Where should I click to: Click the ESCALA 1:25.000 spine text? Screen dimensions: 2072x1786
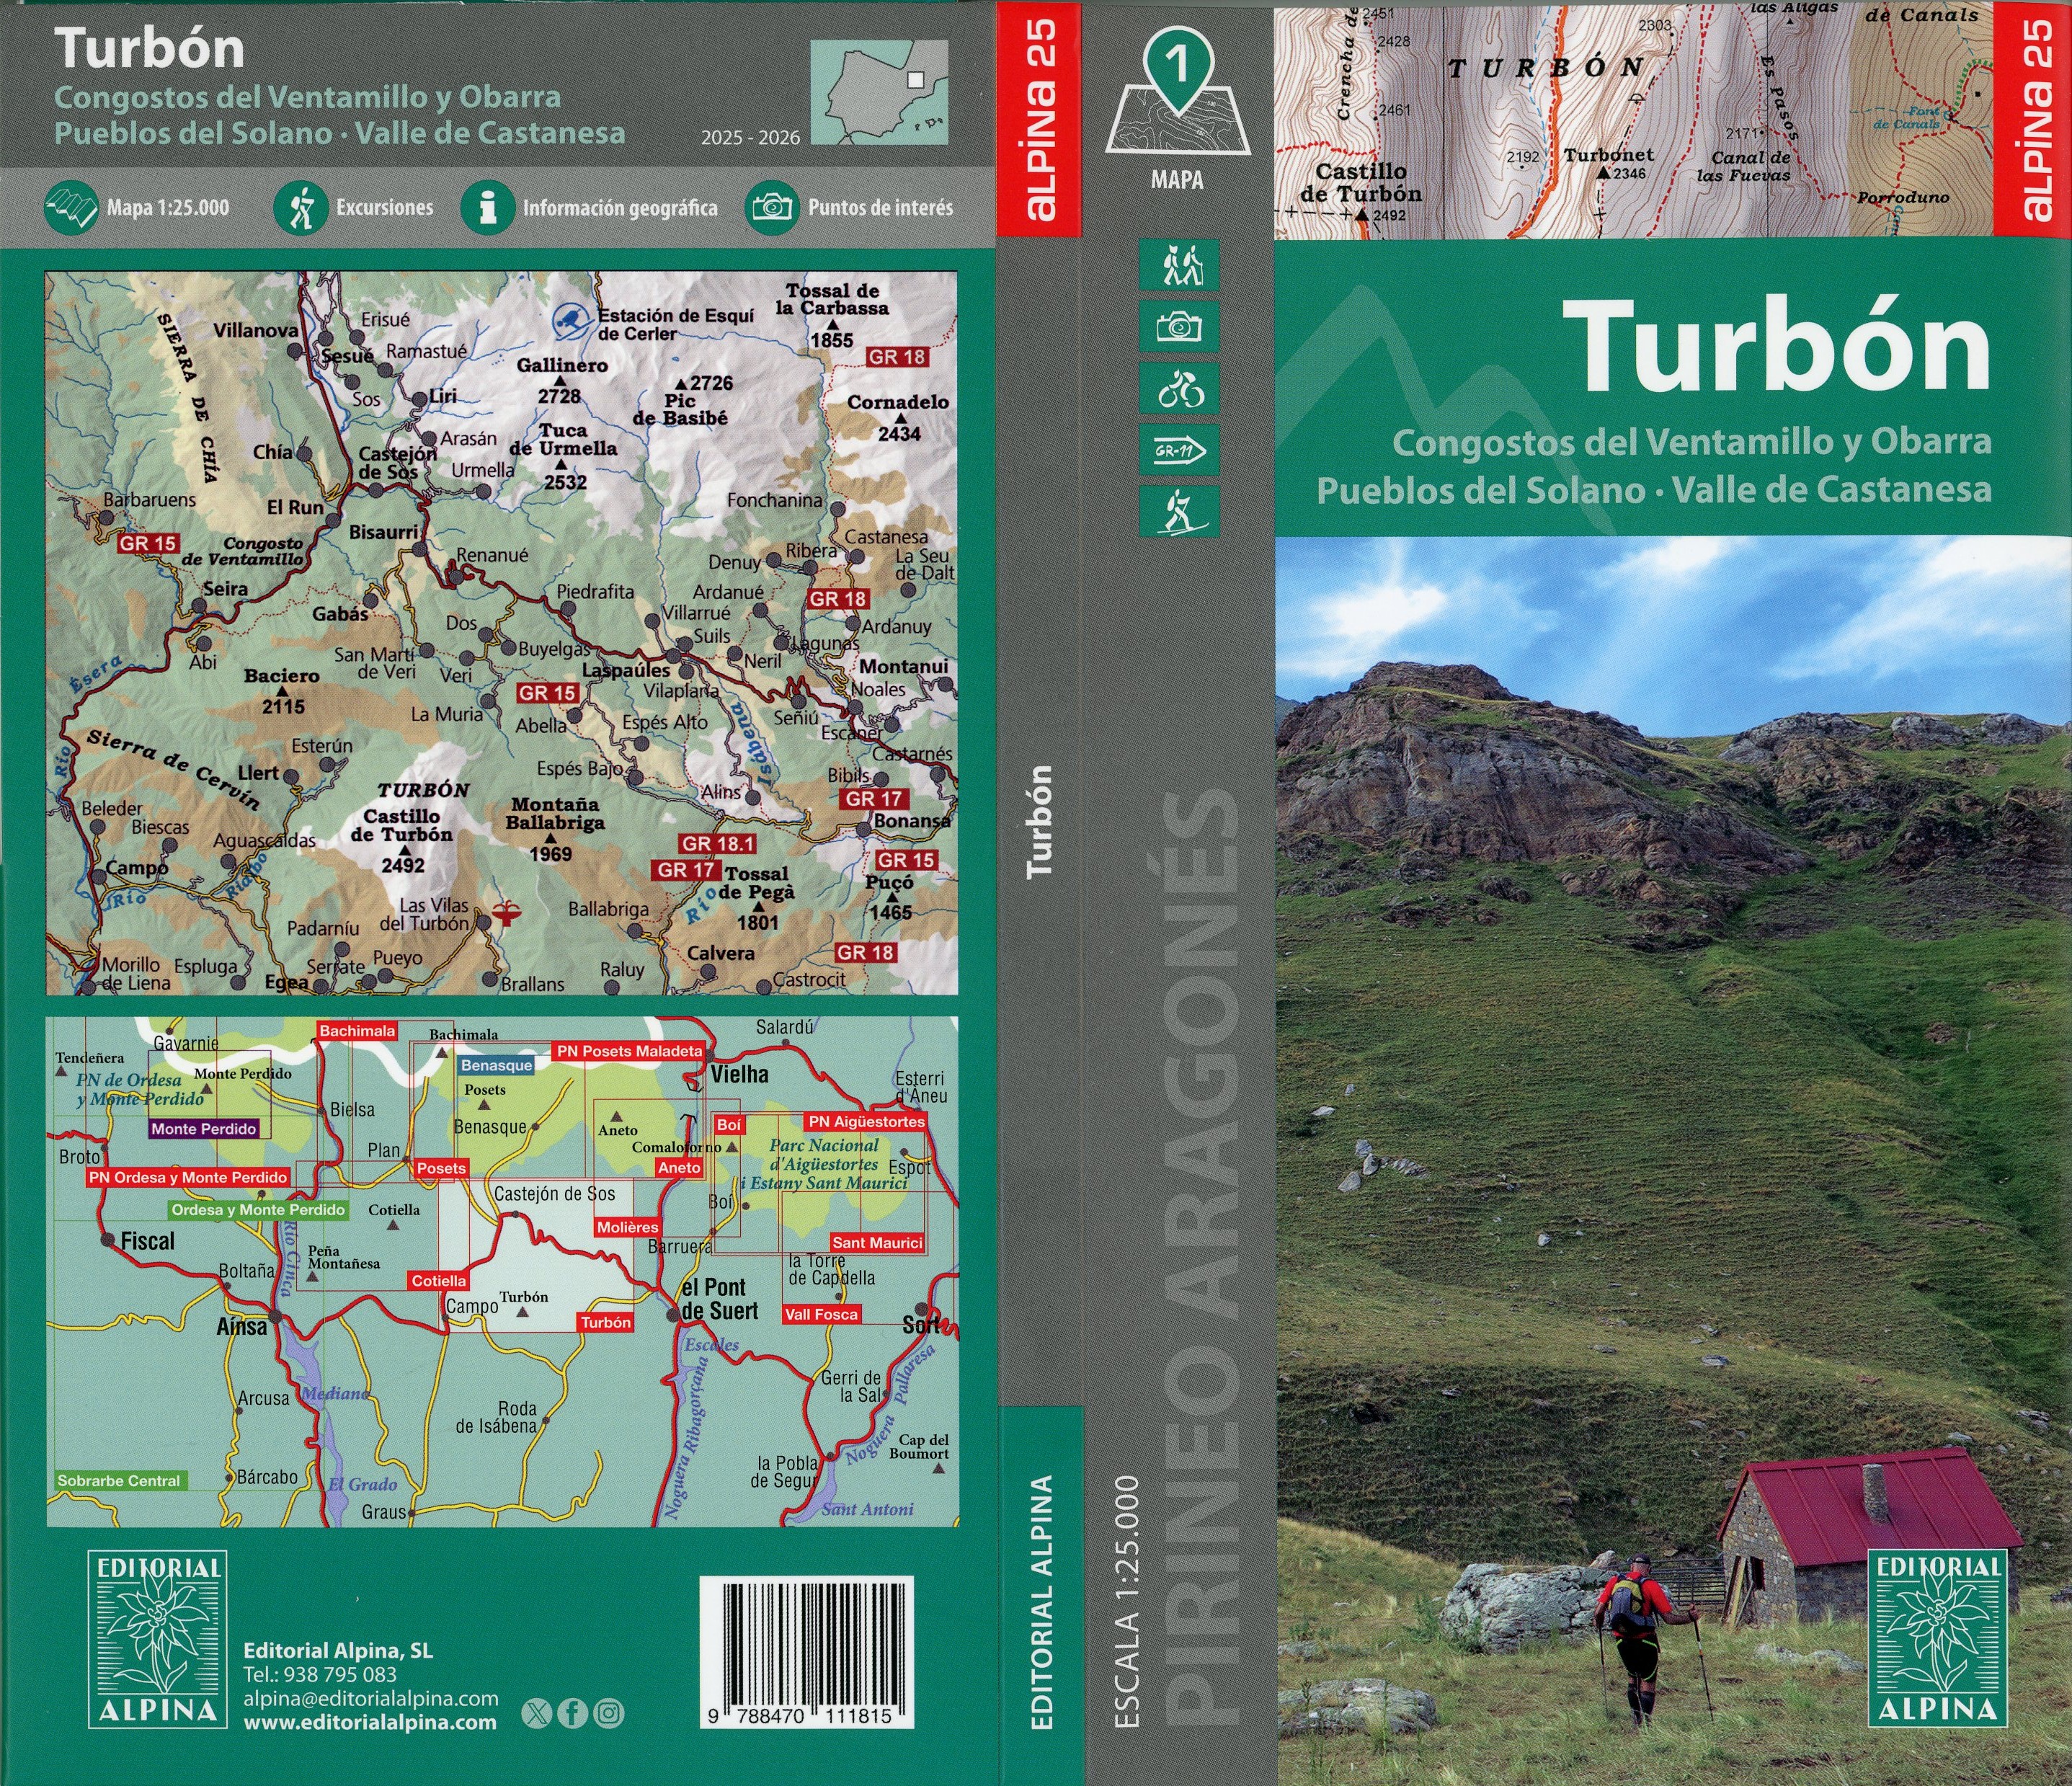click(1128, 1601)
